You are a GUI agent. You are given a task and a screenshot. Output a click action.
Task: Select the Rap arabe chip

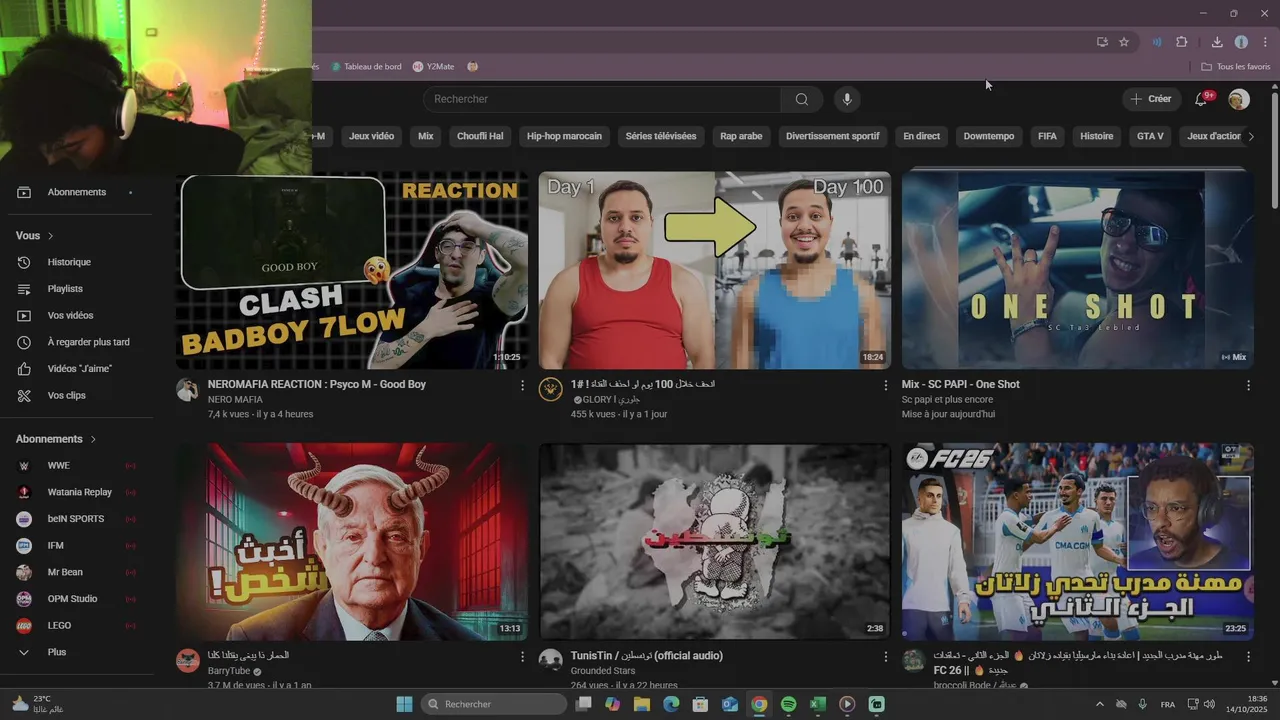click(x=741, y=136)
